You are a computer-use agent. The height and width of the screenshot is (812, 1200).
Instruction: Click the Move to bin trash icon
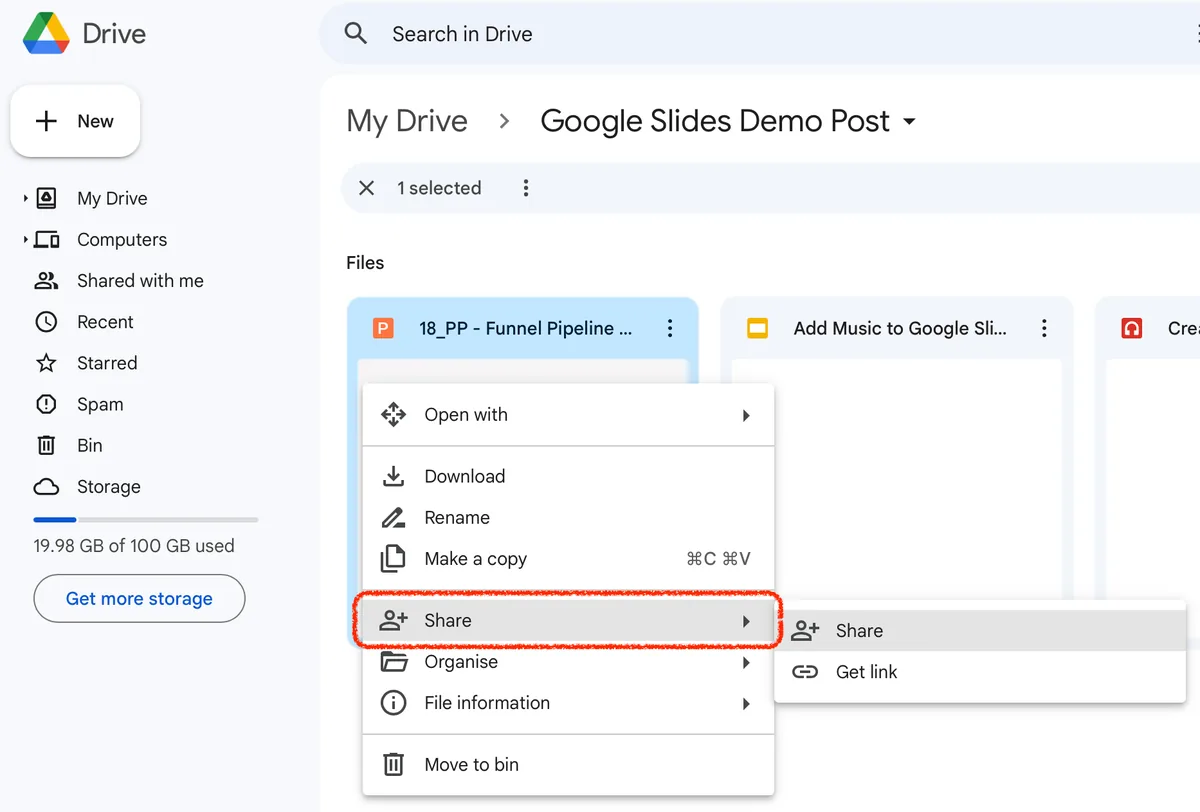[394, 765]
